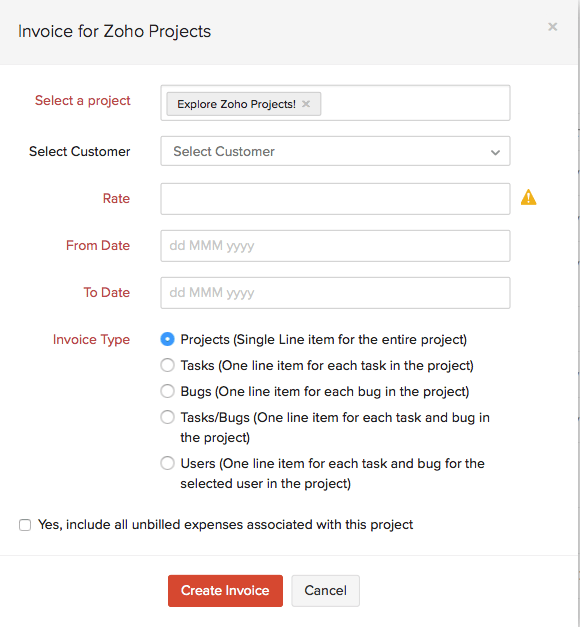Select Tasks/Bugs invoice type option
The height and width of the screenshot is (627, 580).
tap(167, 417)
